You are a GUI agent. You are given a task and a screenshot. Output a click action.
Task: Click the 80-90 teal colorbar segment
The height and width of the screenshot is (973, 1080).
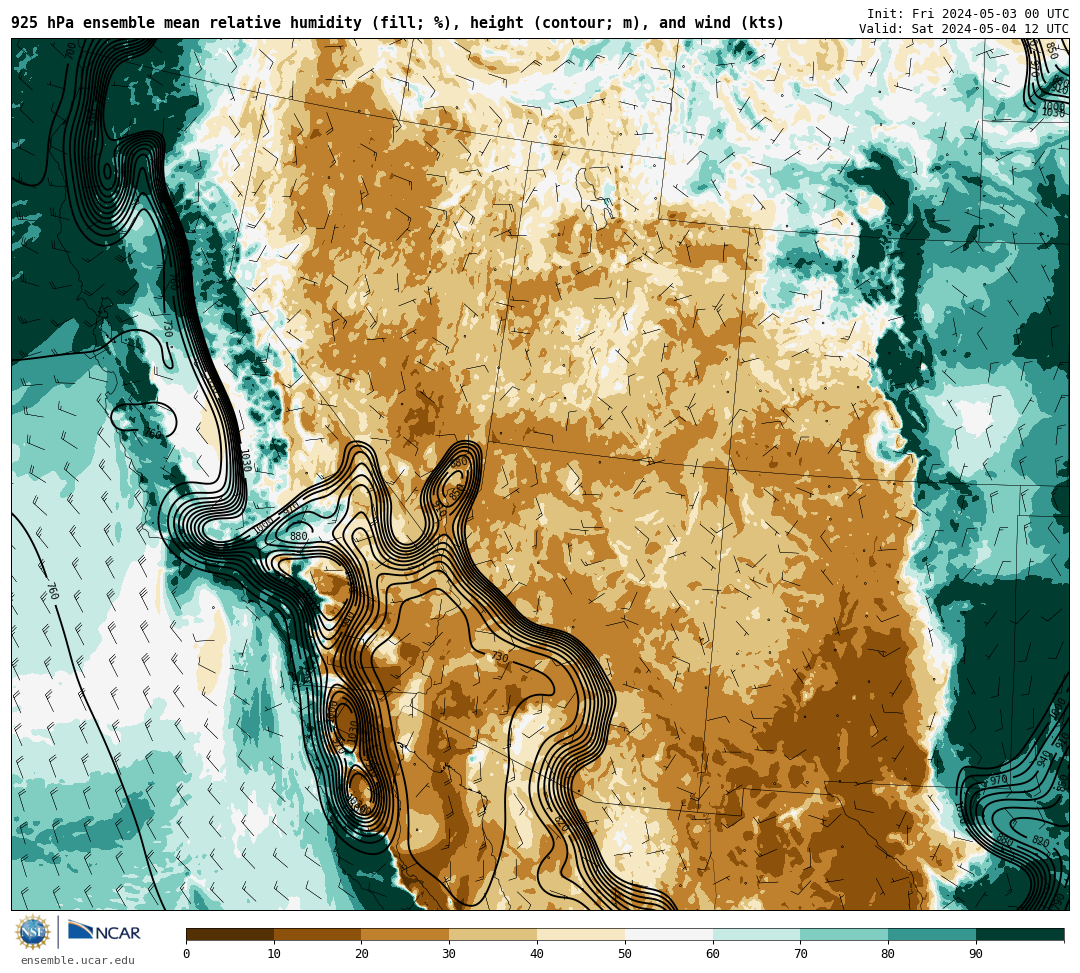tap(932, 934)
